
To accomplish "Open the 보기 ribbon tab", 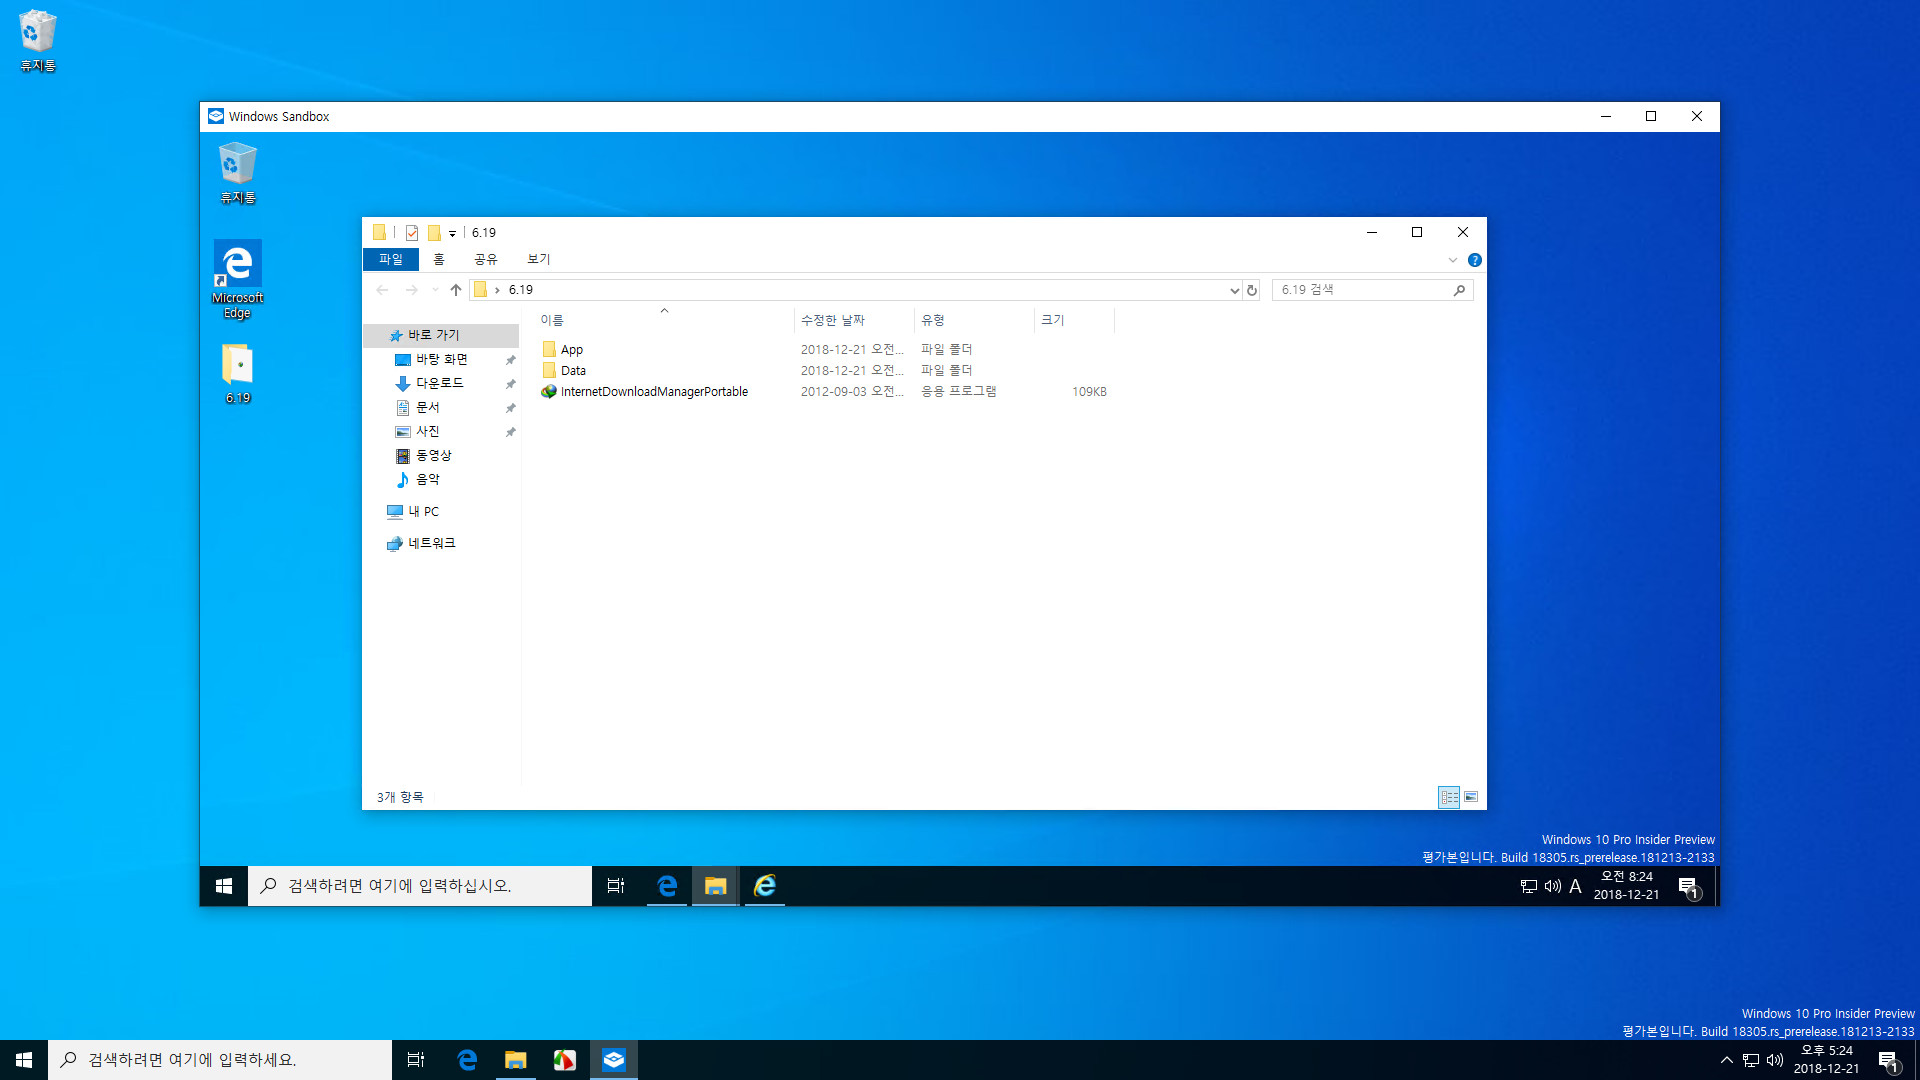I will pyautogui.click(x=539, y=259).
